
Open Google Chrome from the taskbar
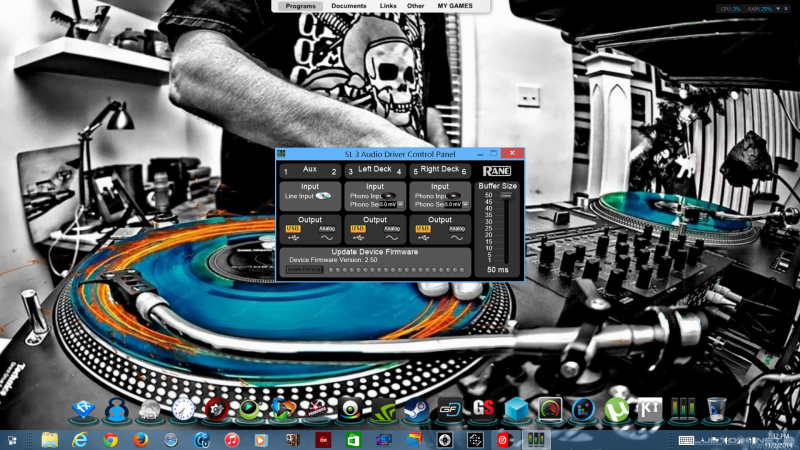[110, 439]
